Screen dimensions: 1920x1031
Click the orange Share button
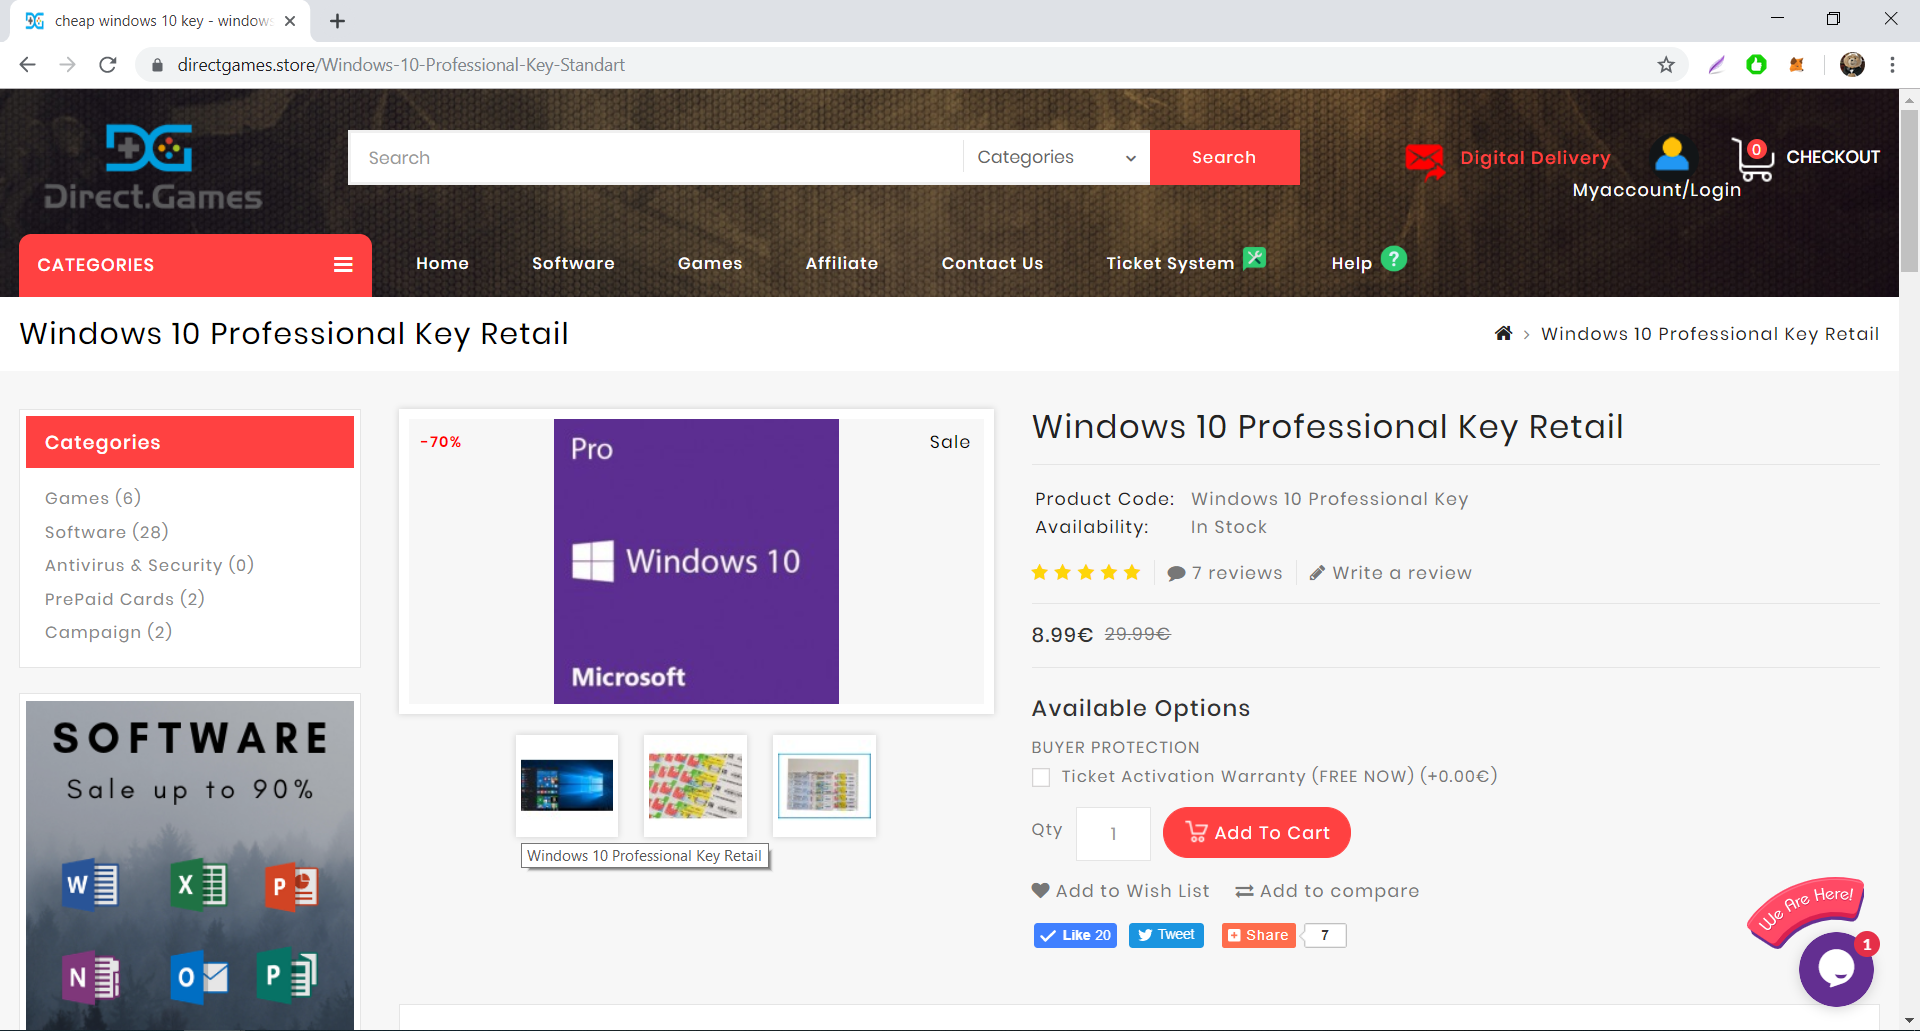click(1258, 935)
